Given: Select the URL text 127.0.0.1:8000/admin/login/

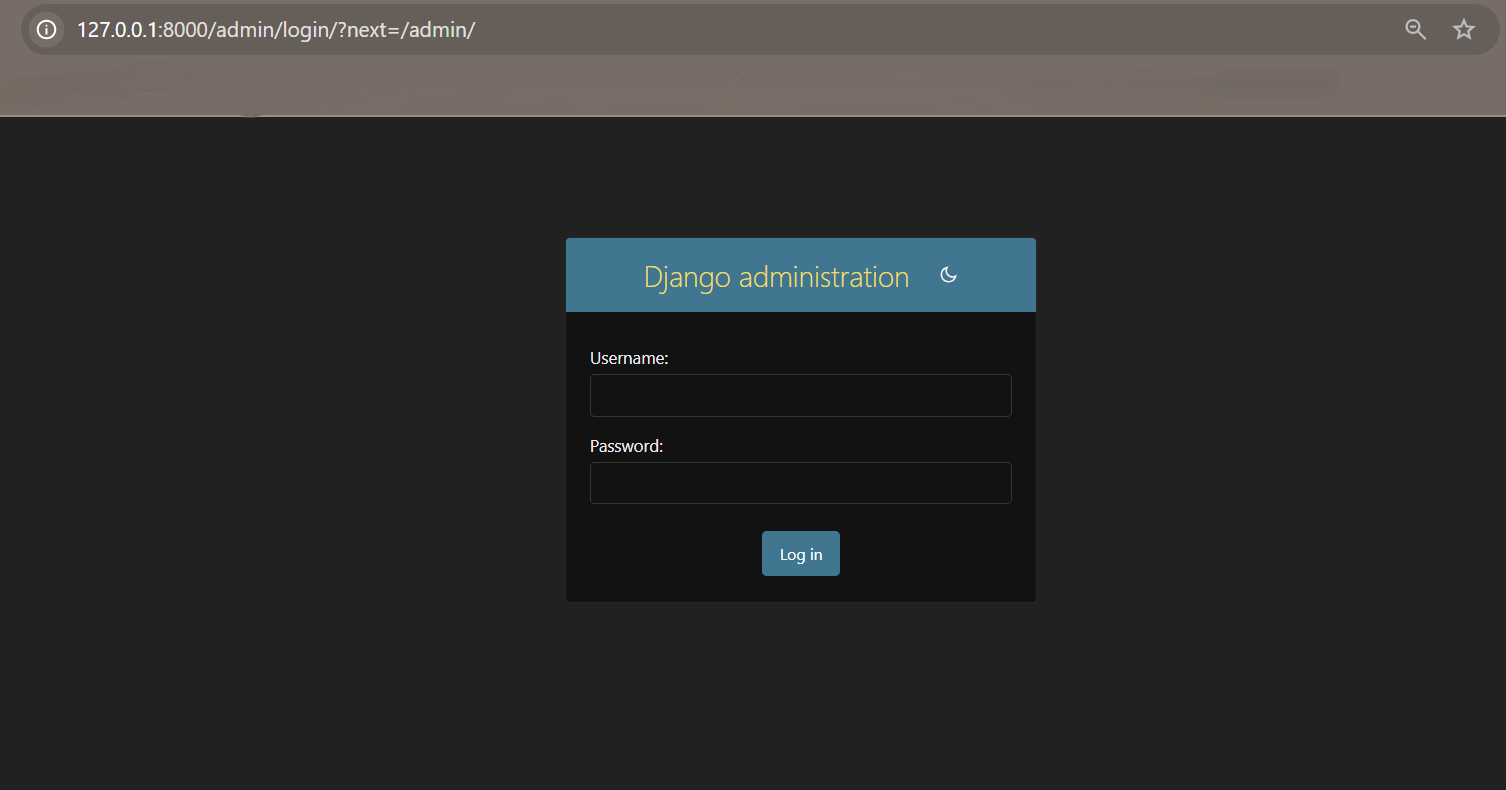Looking at the screenshot, I should click(275, 29).
